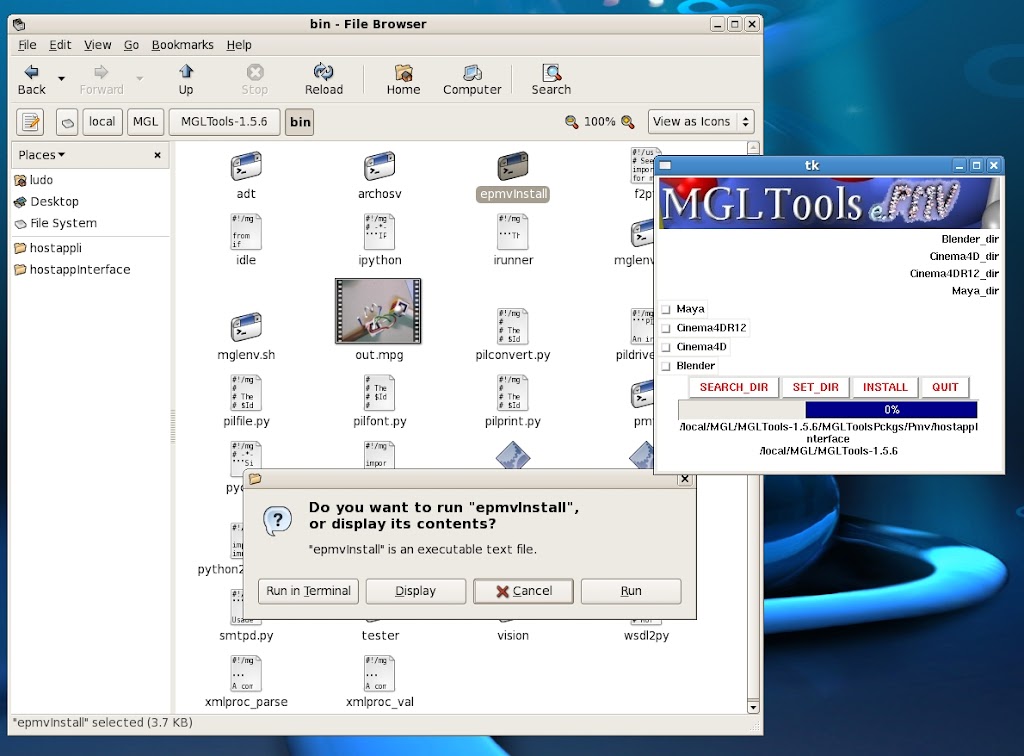Go to the Home folder
Image resolution: width=1024 pixels, height=756 pixels.
click(404, 80)
